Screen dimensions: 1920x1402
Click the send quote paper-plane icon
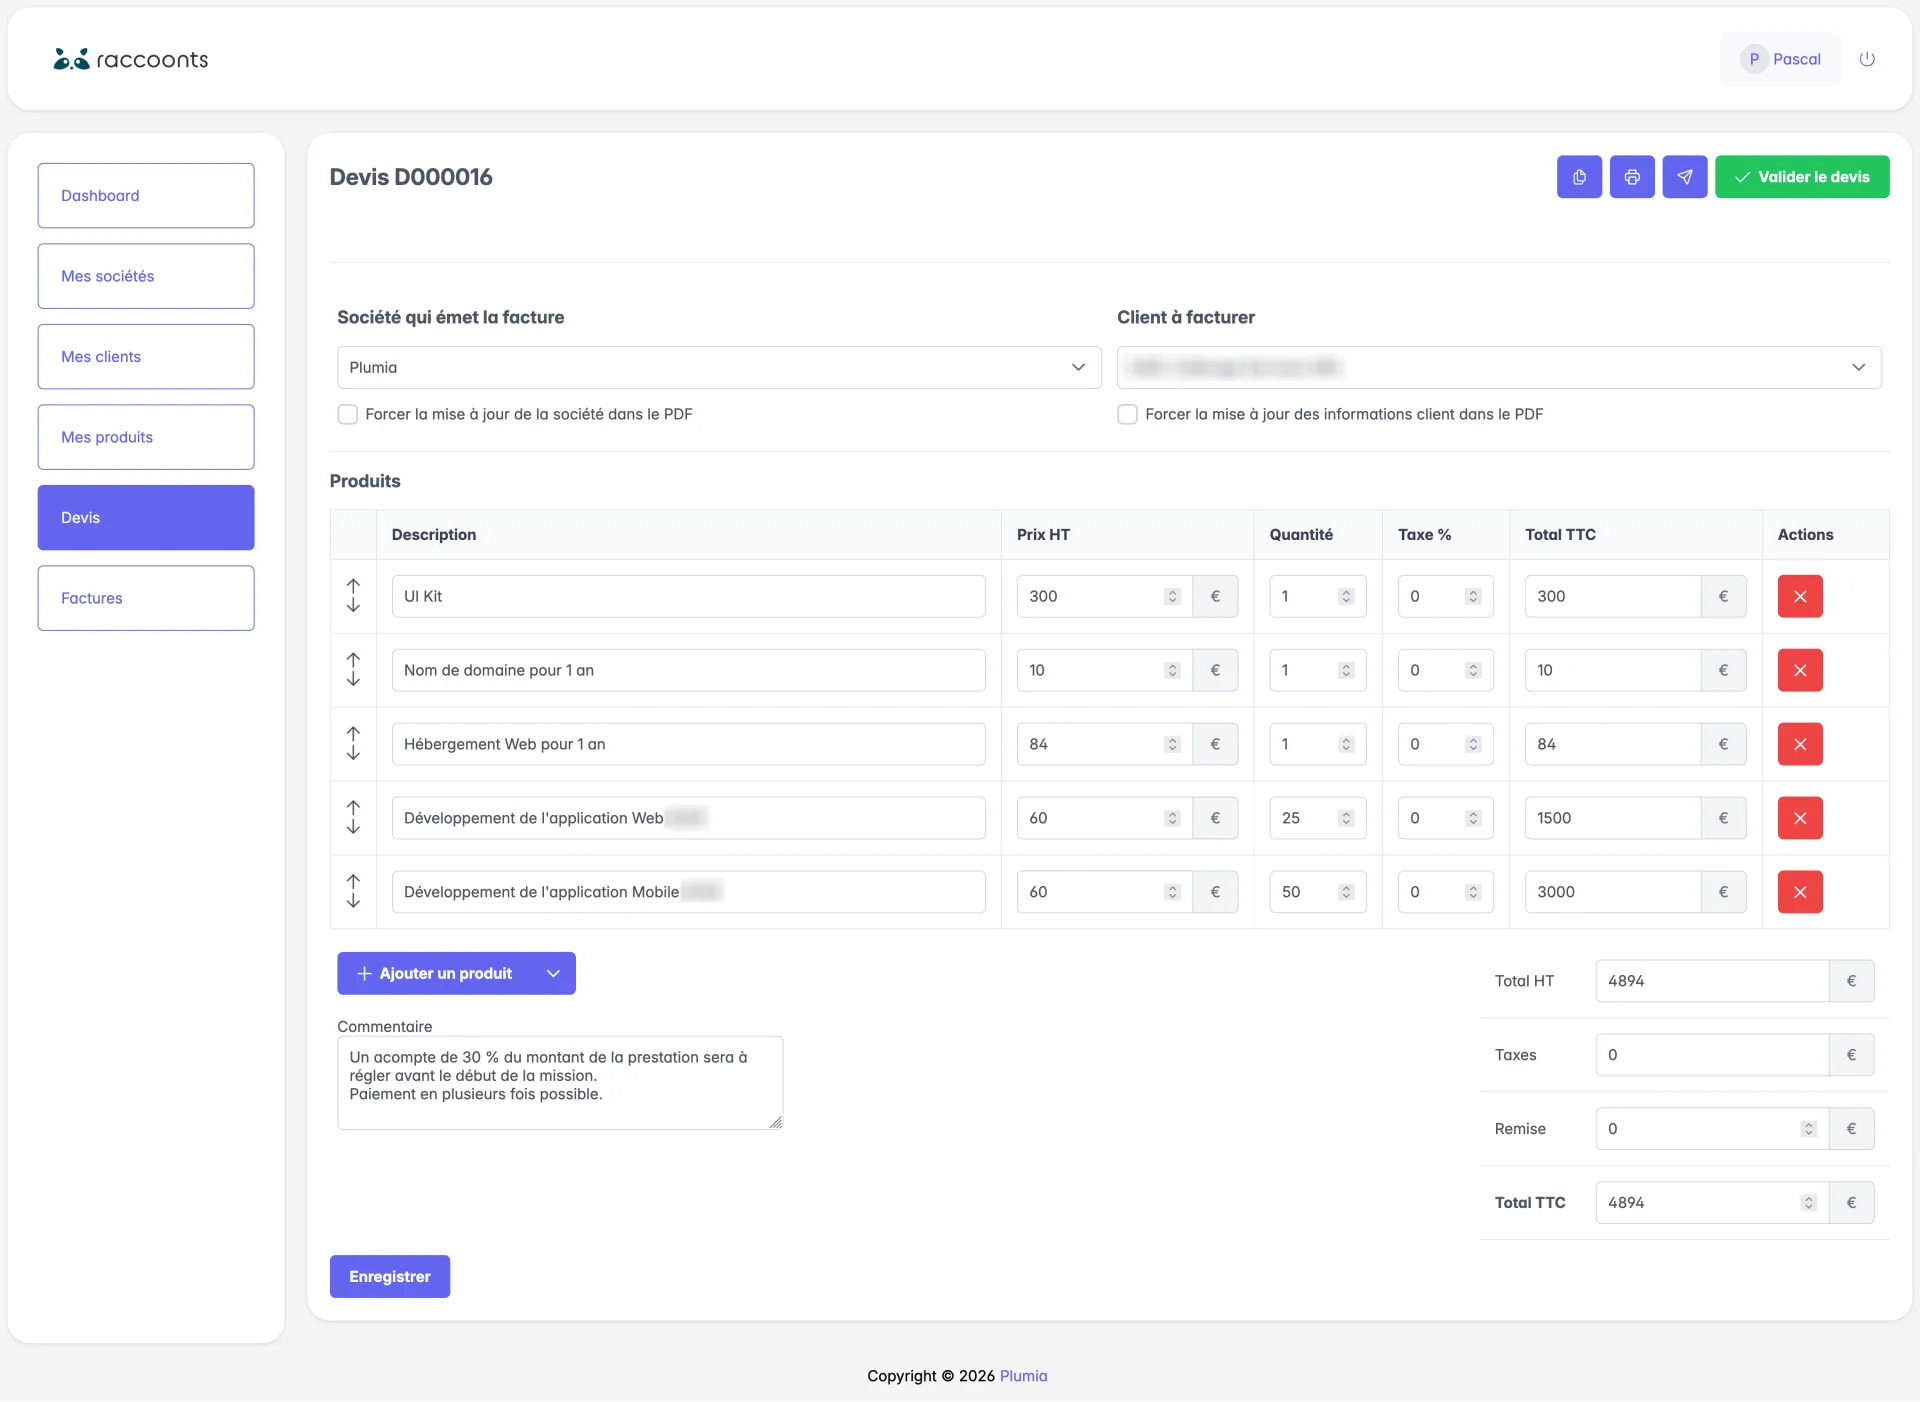click(x=1685, y=177)
